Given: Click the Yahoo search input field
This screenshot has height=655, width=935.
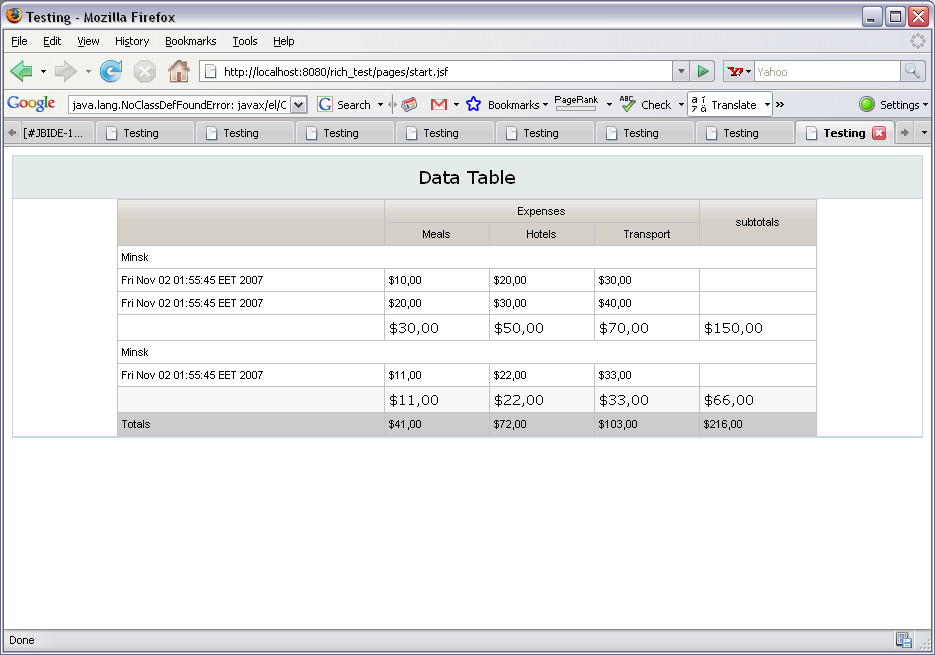Looking at the screenshot, I should (x=827, y=72).
